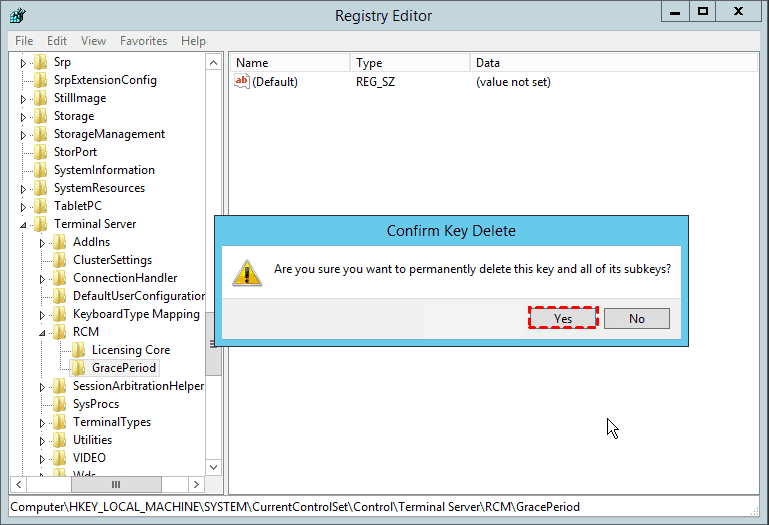The image size is (769, 525).
Task: Select the Utilities folder icon
Action: [60, 440]
